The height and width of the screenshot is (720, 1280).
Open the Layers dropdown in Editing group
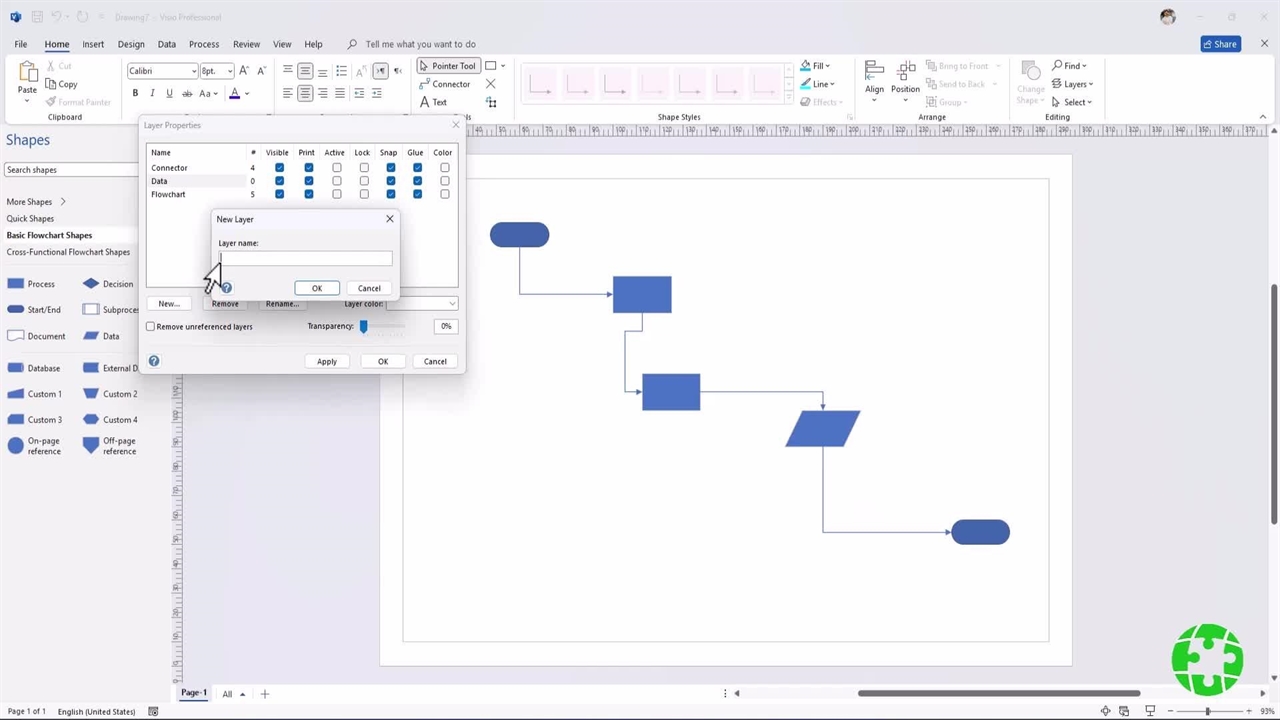coord(1073,84)
